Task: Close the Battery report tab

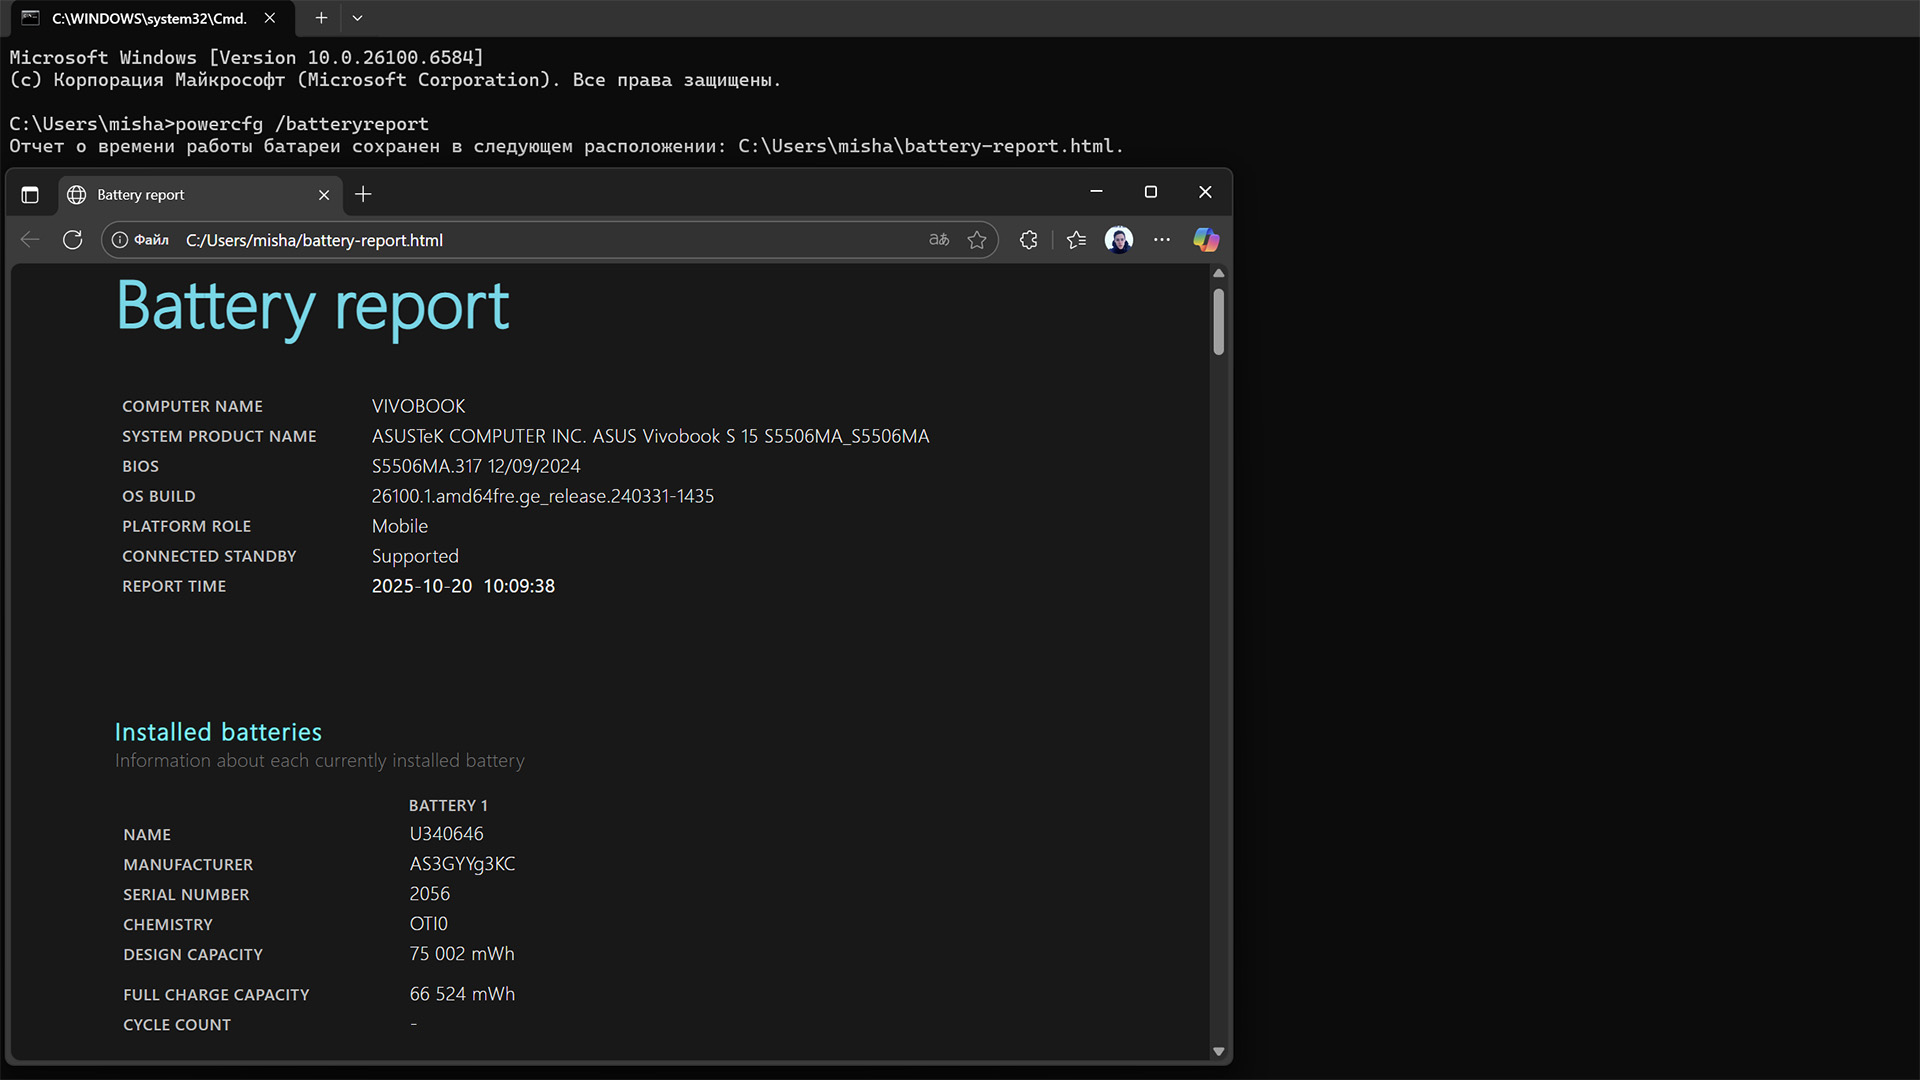Action: (324, 195)
